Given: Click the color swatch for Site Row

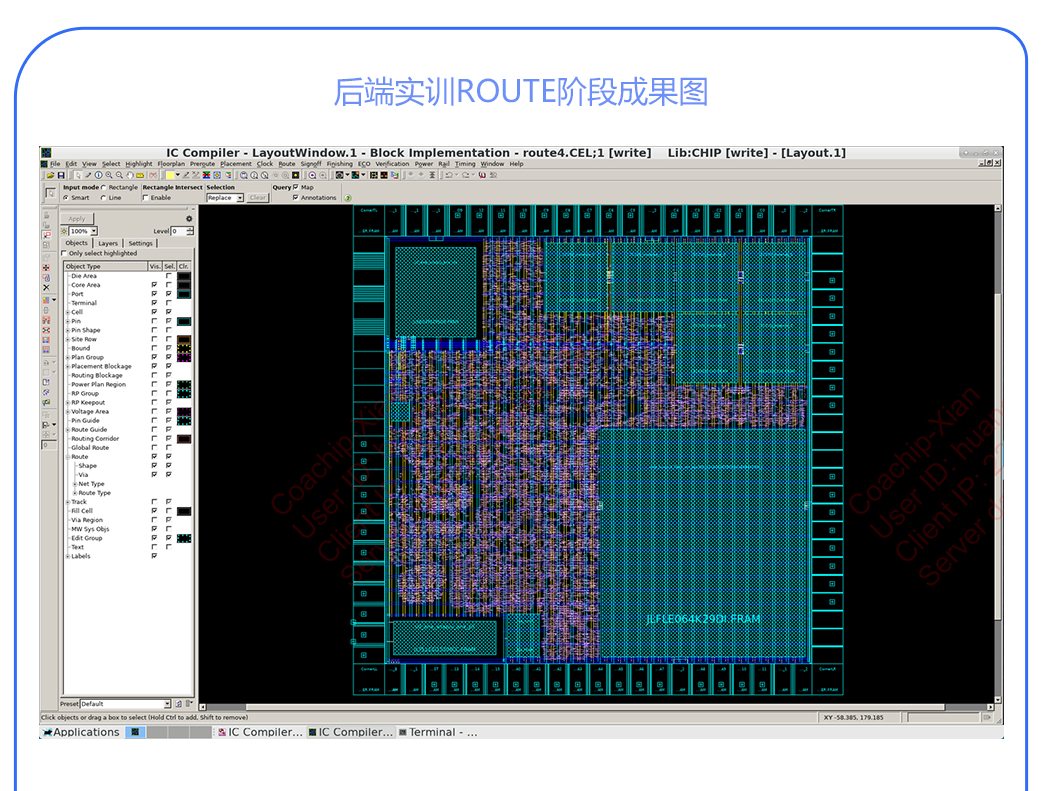Looking at the screenshot, I should pos(184,339).
